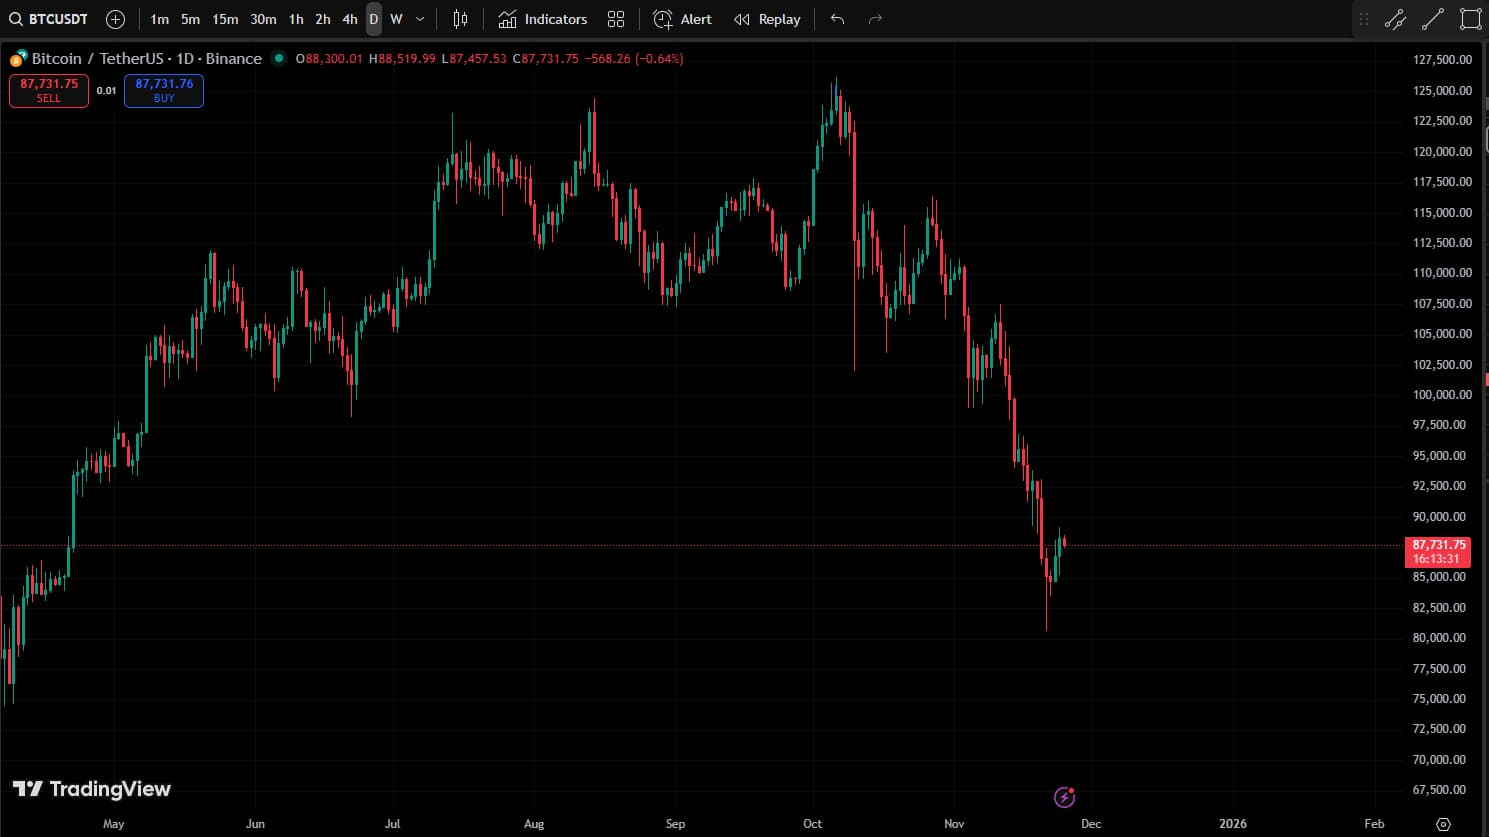Click the red SELL 87,731.75 button
Viewport: 1489px width, 837px height.
(49, 90)
